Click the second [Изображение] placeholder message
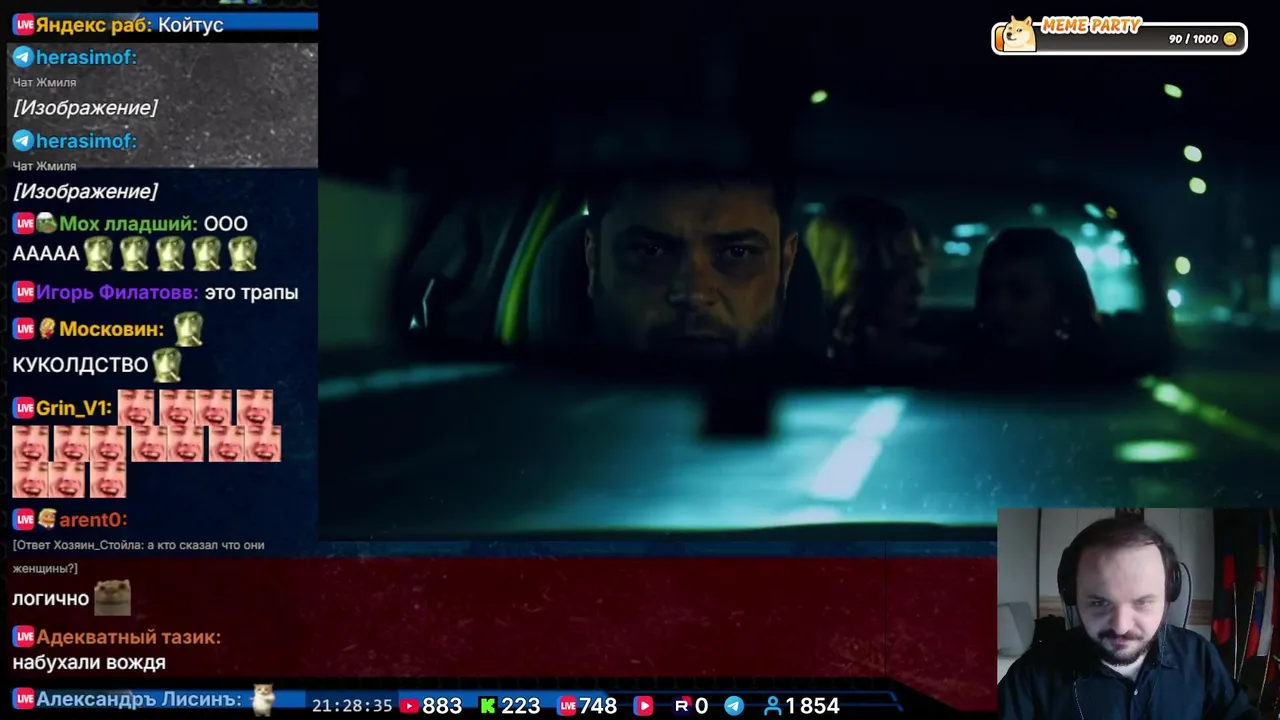This screenshot has height=720, width=1280. point(85,191)
